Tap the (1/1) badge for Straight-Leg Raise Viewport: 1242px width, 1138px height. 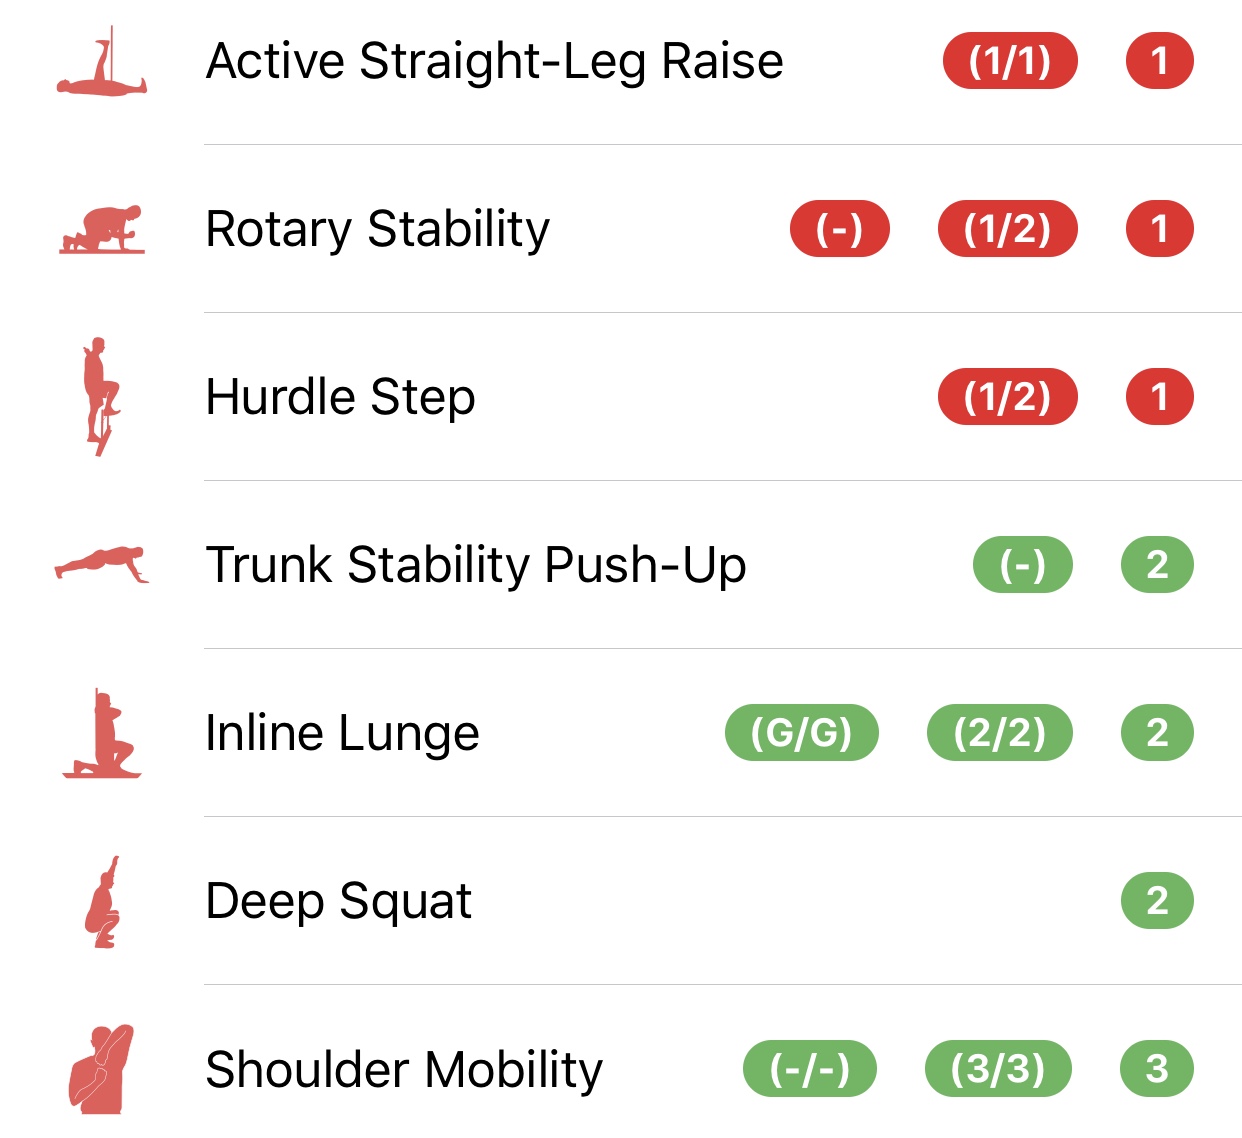coord(1009,61)
